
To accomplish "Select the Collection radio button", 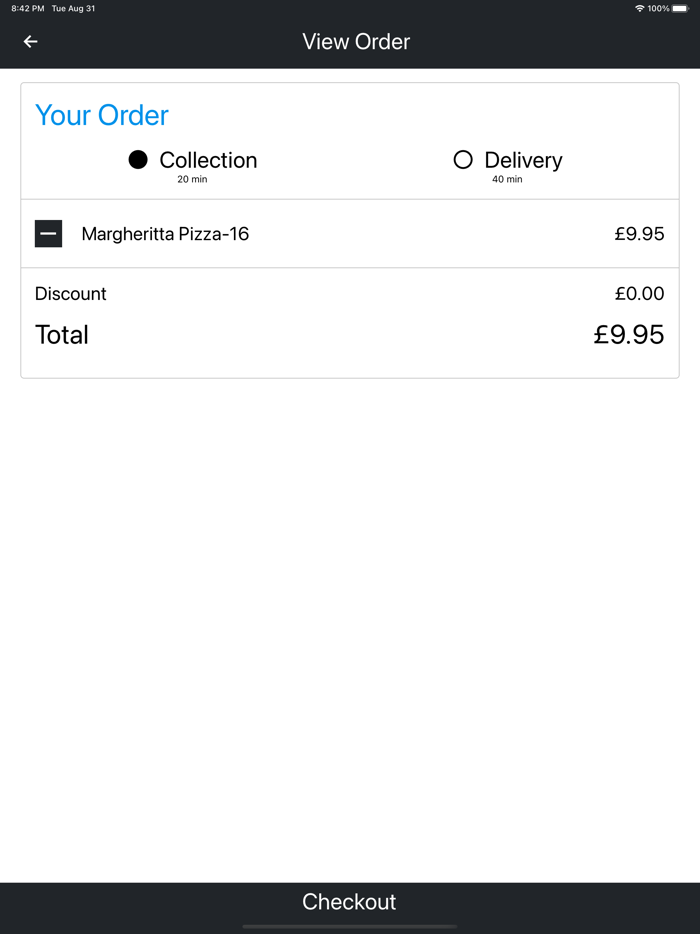I will click(138, 160).
